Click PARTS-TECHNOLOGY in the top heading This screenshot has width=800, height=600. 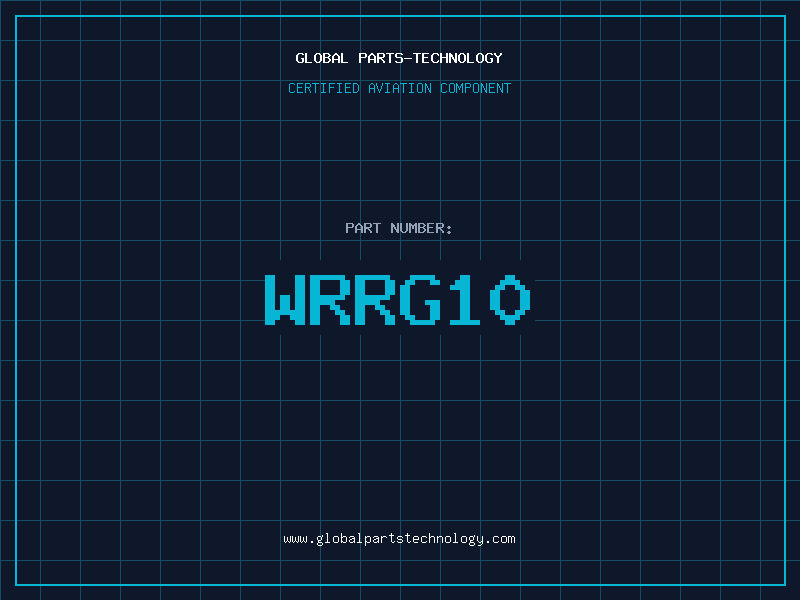(x=430, y=58)
